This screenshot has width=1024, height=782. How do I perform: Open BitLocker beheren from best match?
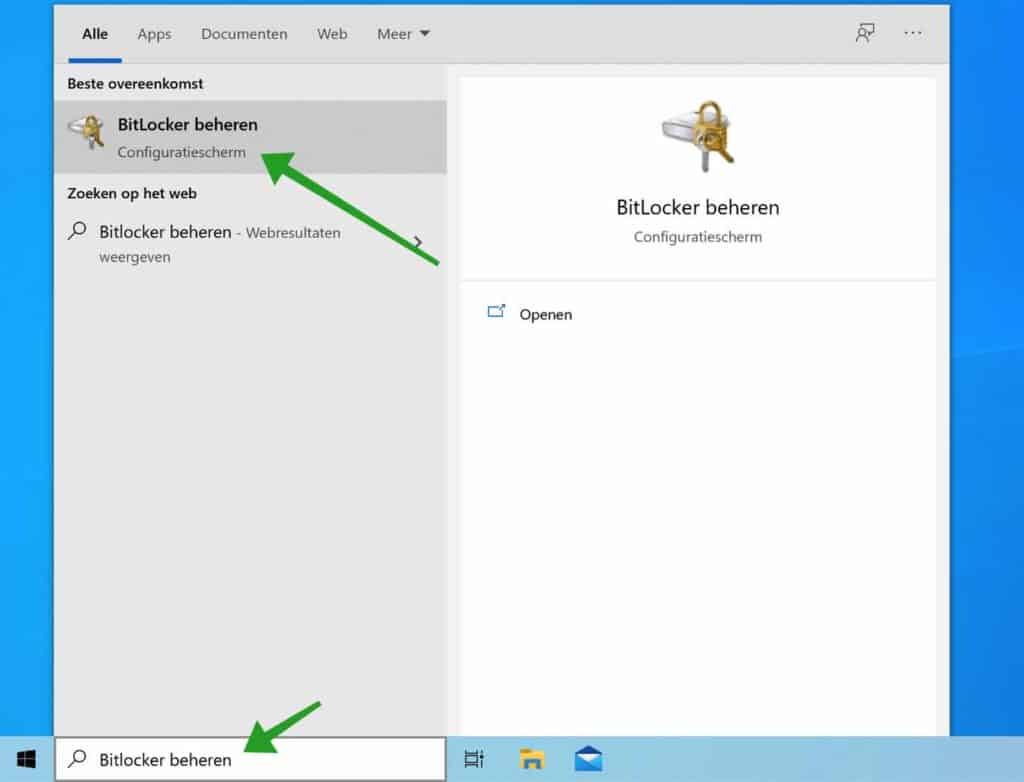click(x=187, y=124)
